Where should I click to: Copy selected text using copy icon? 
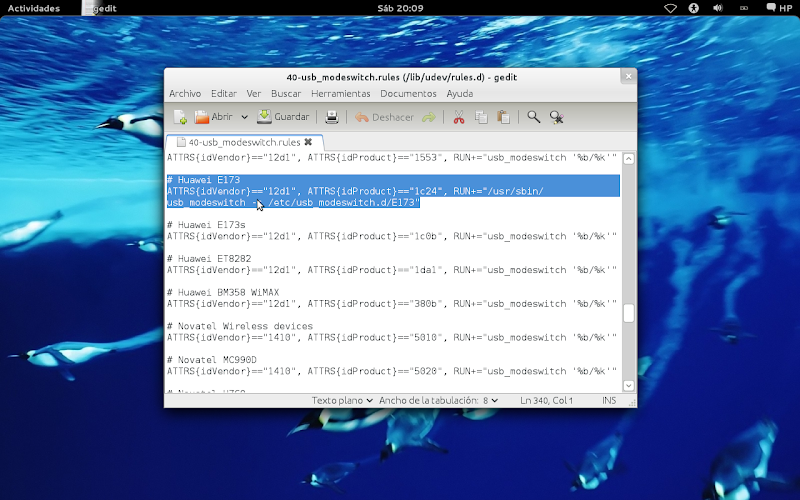coord(481,117)
